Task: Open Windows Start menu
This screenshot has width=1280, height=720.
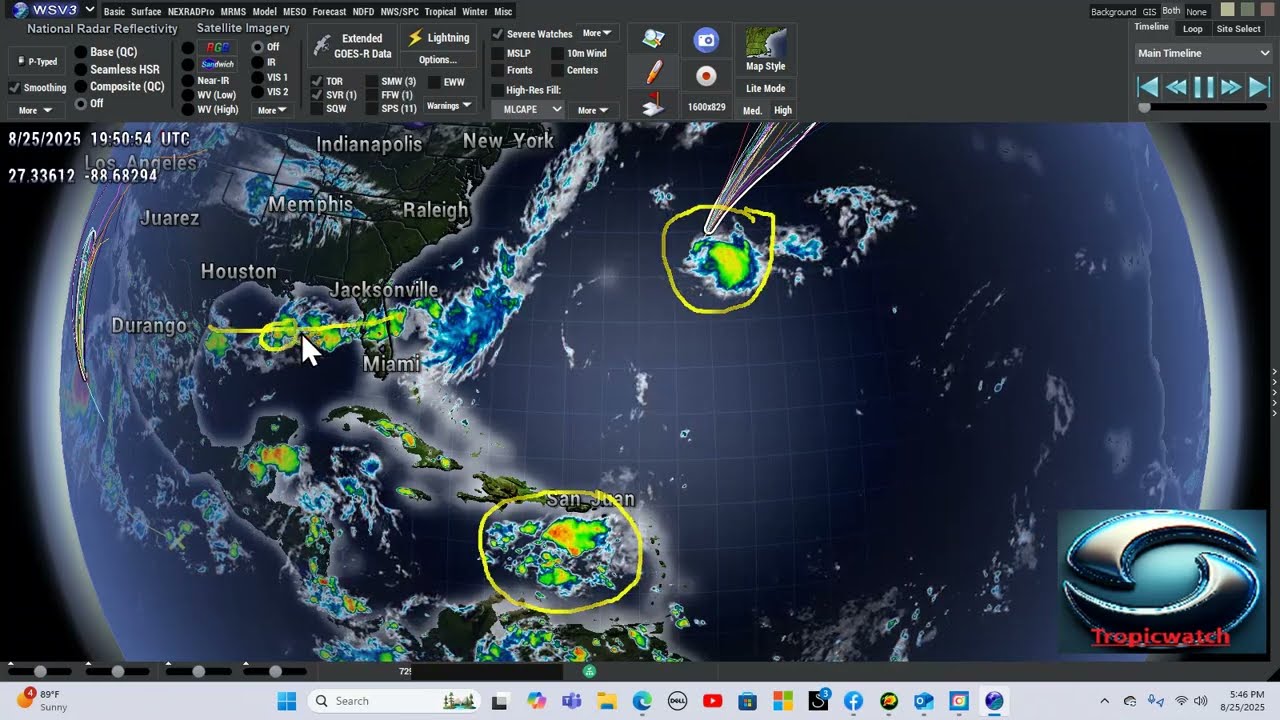Action: pos(287,701)
